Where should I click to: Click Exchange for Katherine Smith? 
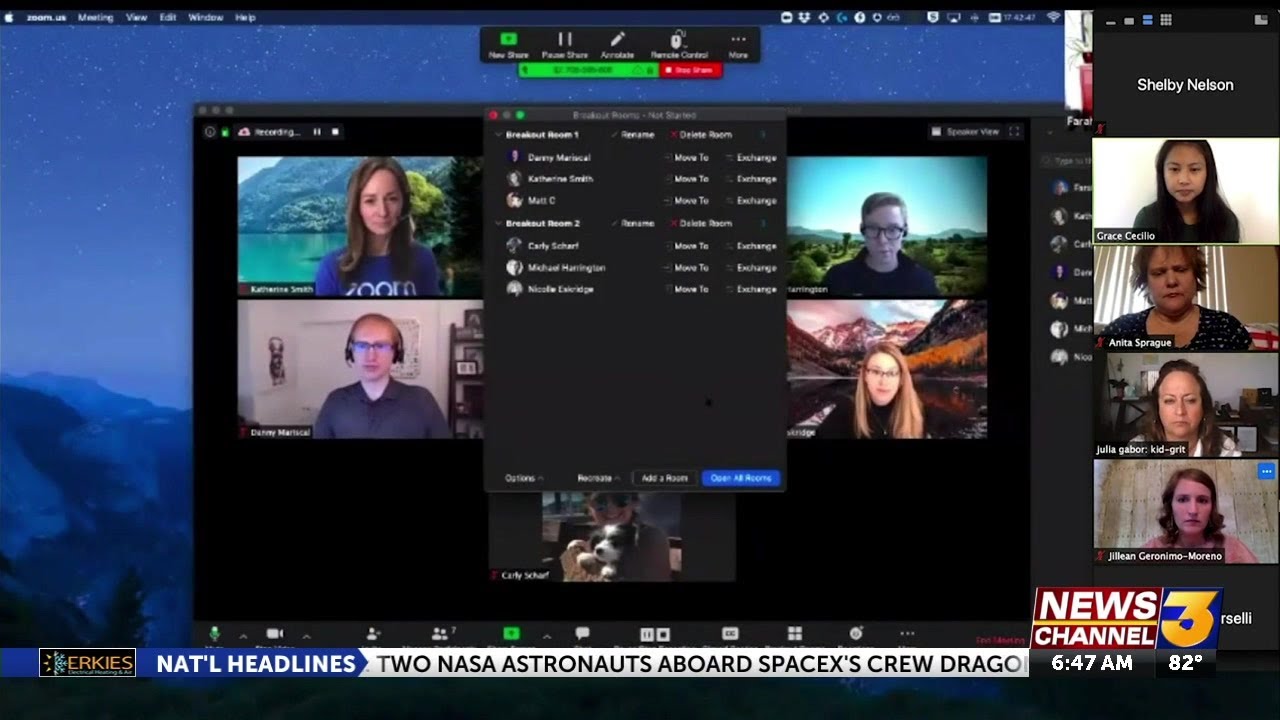pyautogui.click(x=752, y=179)
